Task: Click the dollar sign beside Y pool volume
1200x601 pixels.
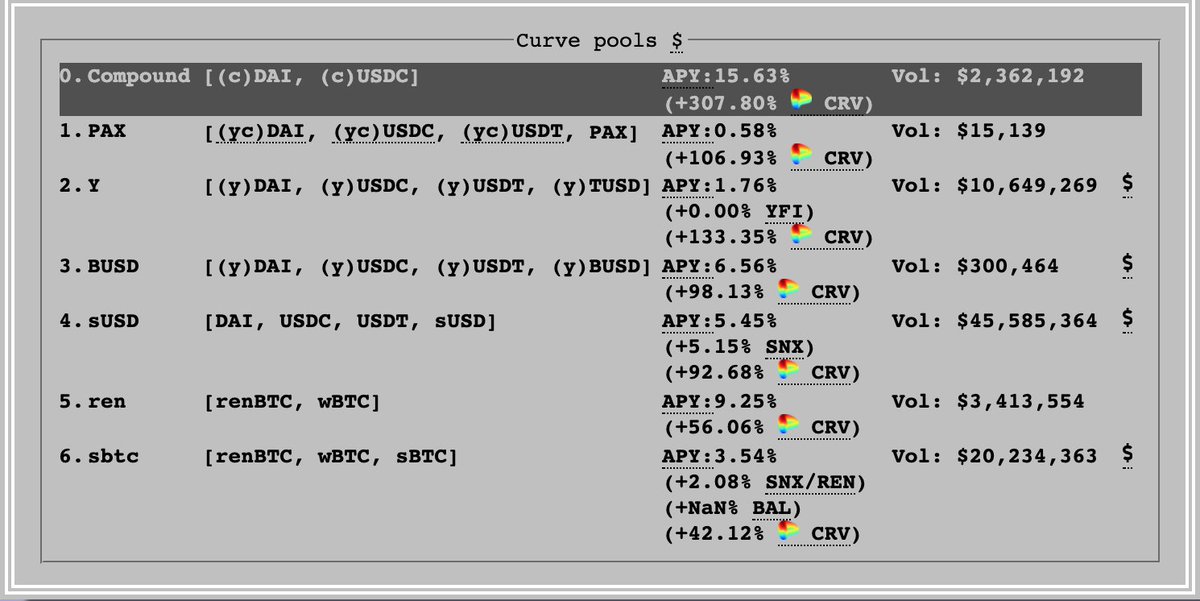Action: click(1127, 185)
